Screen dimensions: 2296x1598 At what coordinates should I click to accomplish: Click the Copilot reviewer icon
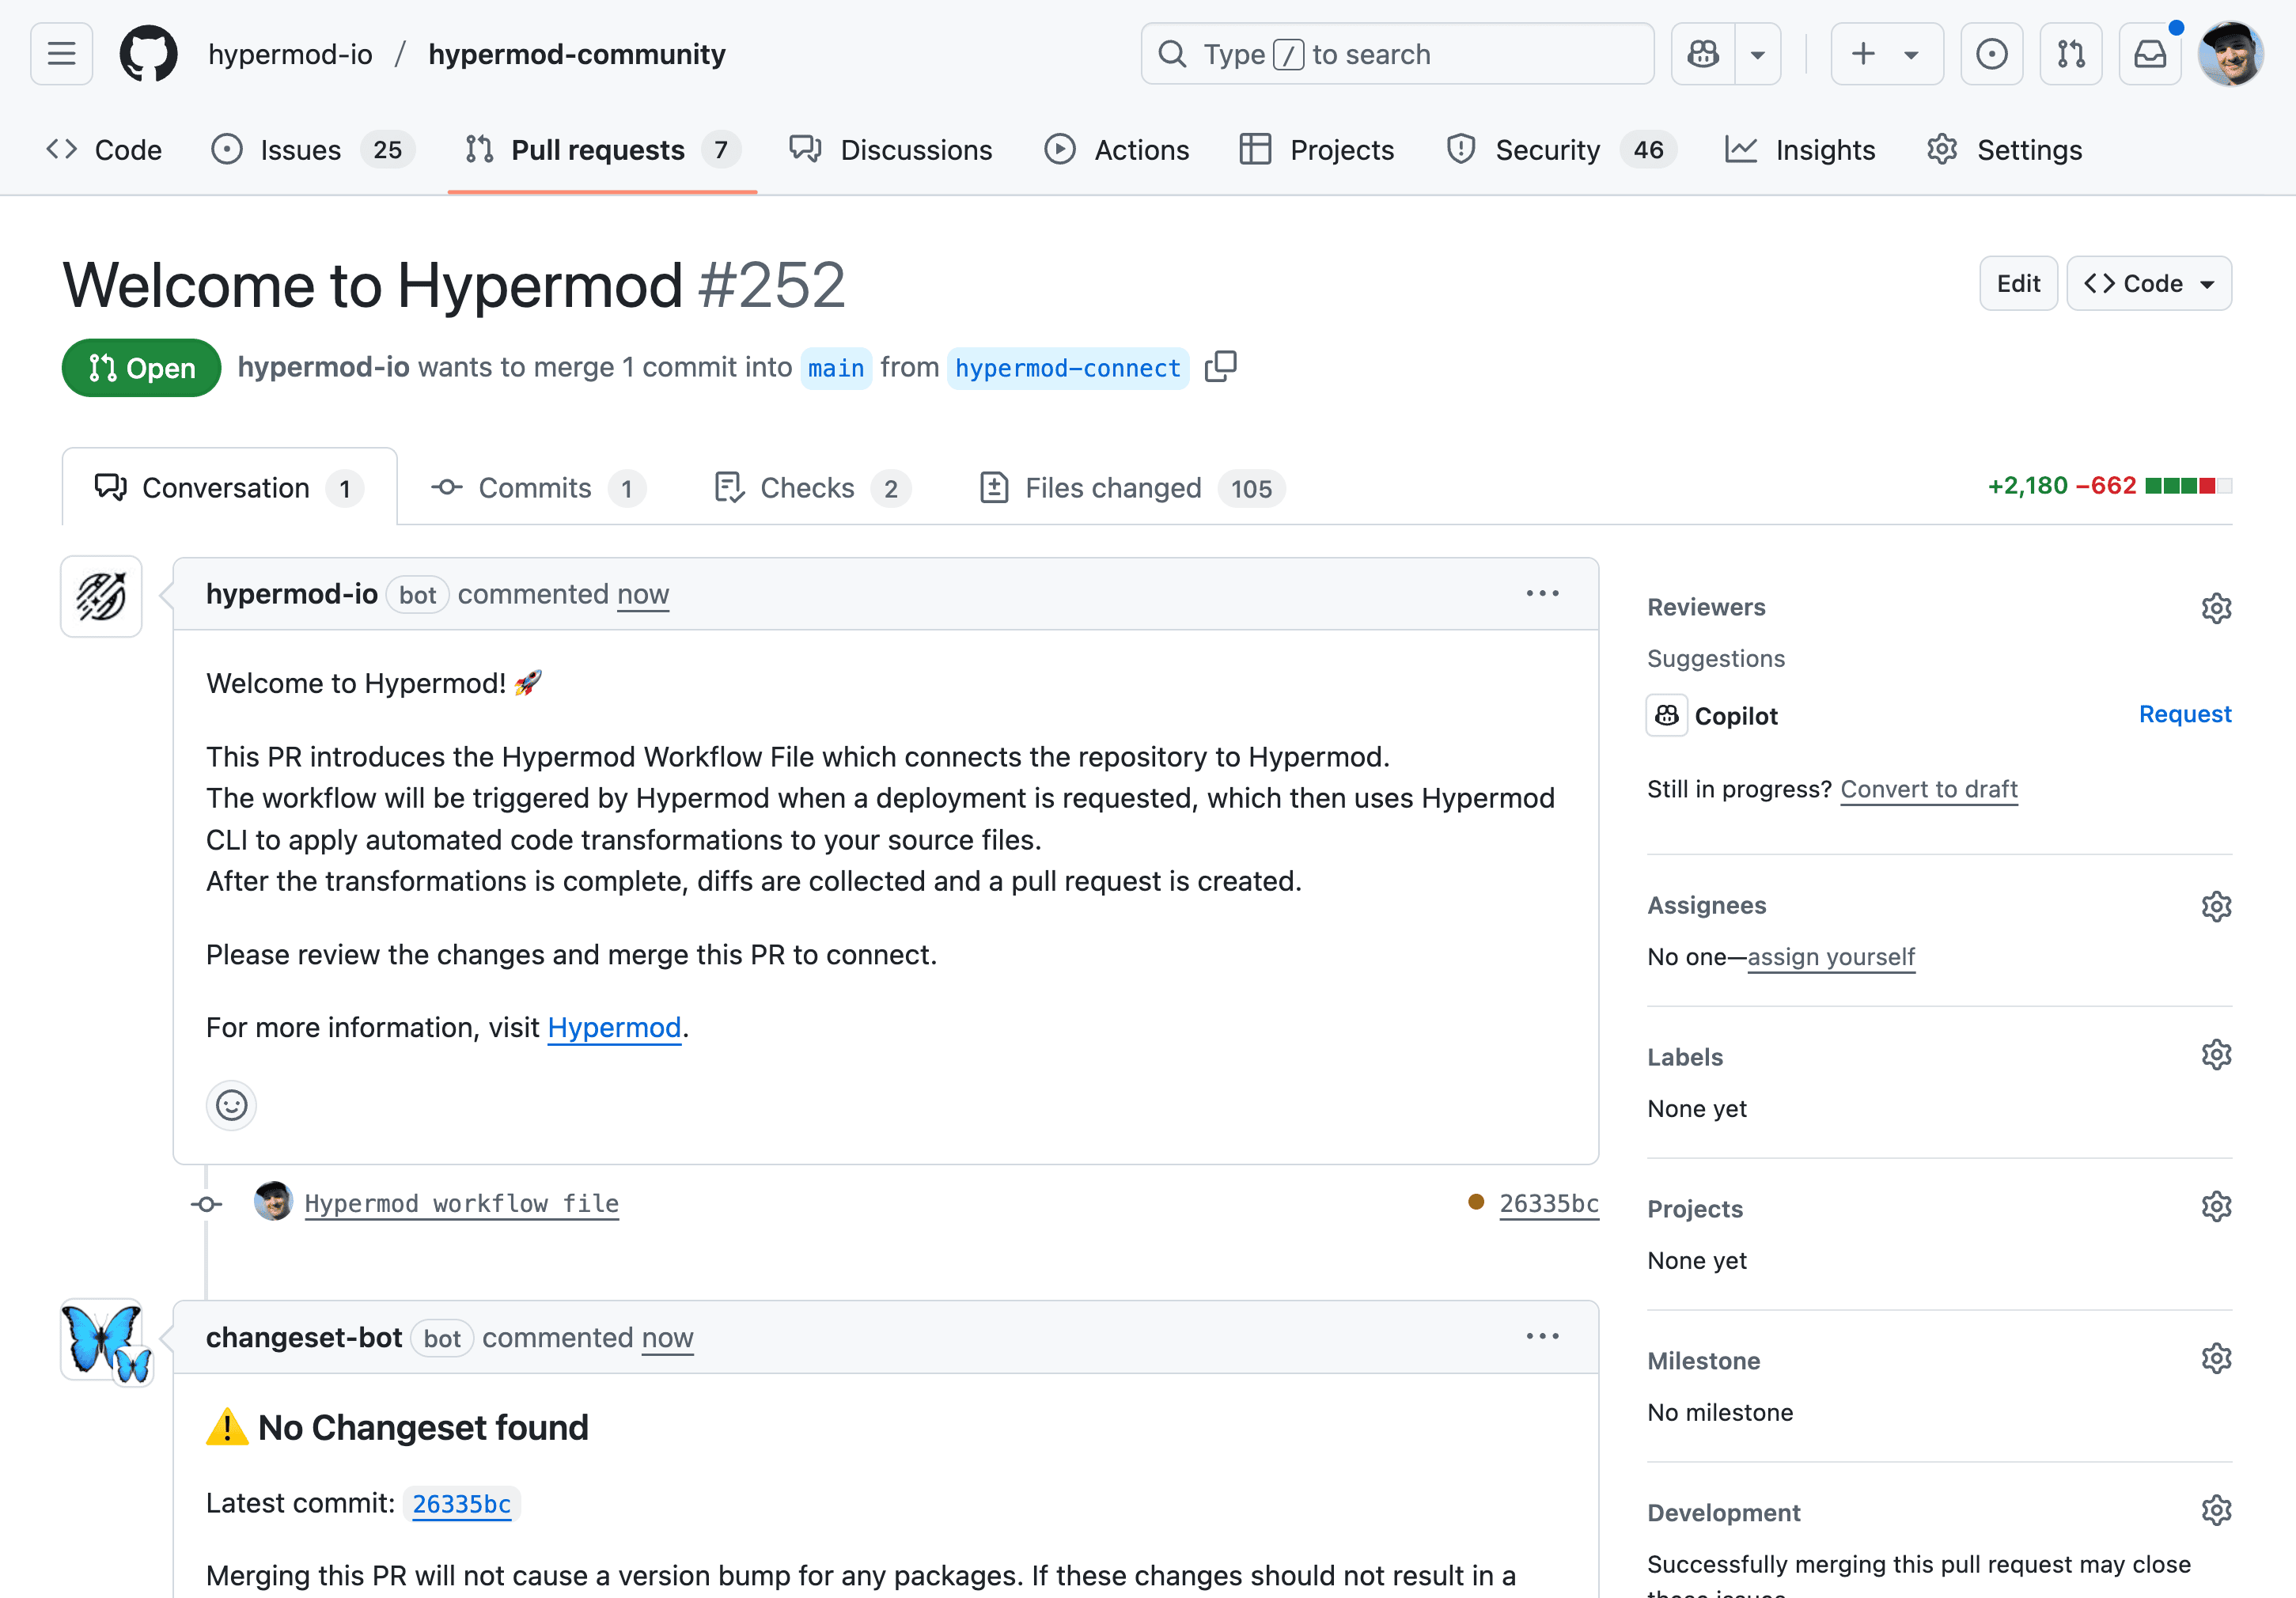1666,715
